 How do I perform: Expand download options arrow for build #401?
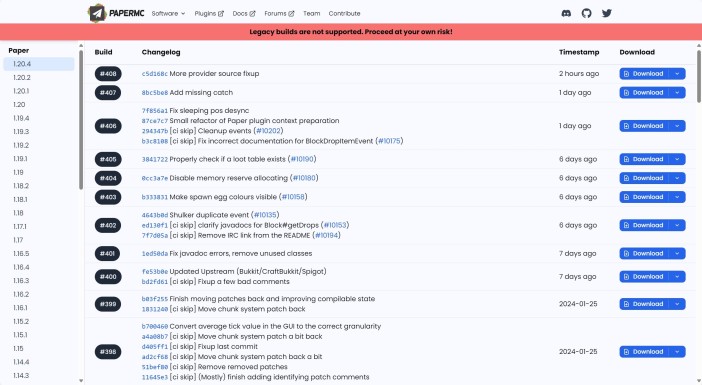677,253
